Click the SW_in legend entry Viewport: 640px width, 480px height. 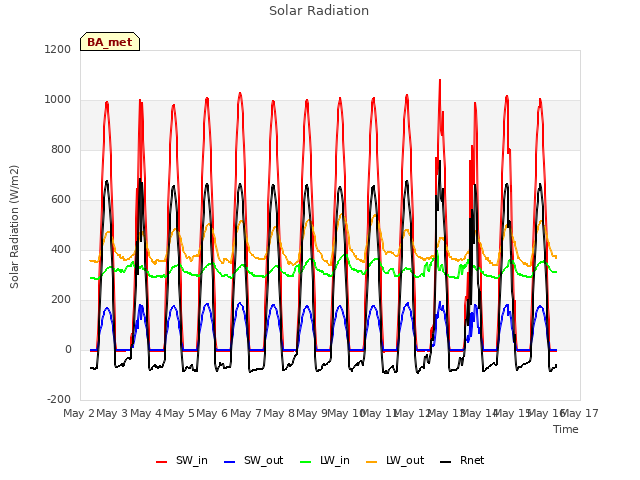click(x=182, y=460)
